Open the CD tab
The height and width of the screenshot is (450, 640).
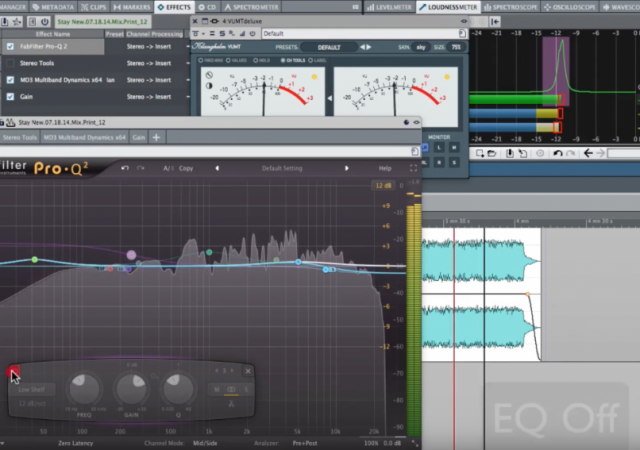(207, 7)
